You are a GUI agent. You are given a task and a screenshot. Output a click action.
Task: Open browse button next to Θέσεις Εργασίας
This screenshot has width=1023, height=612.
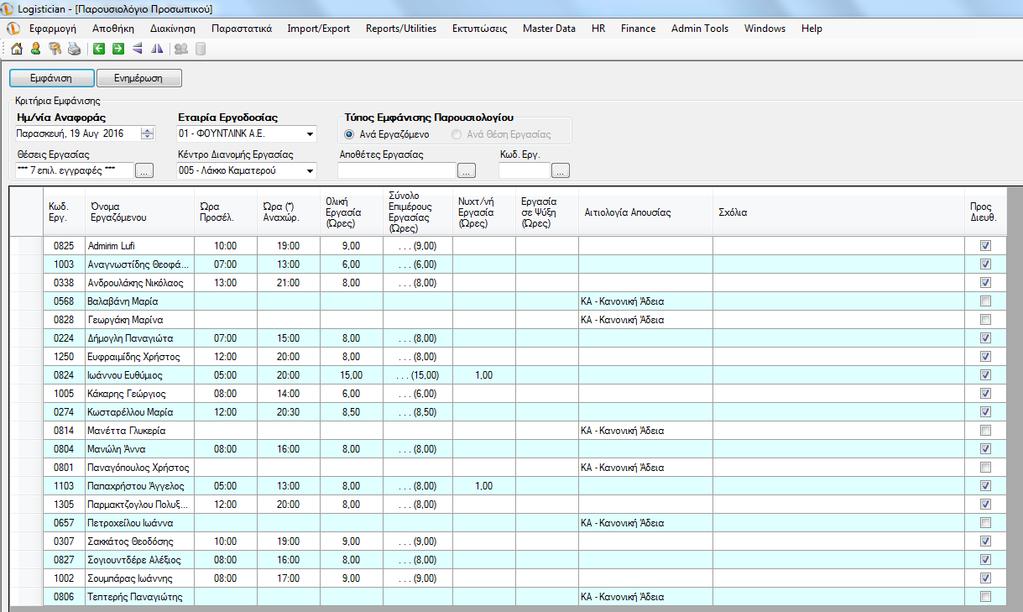tap(144, 171)
